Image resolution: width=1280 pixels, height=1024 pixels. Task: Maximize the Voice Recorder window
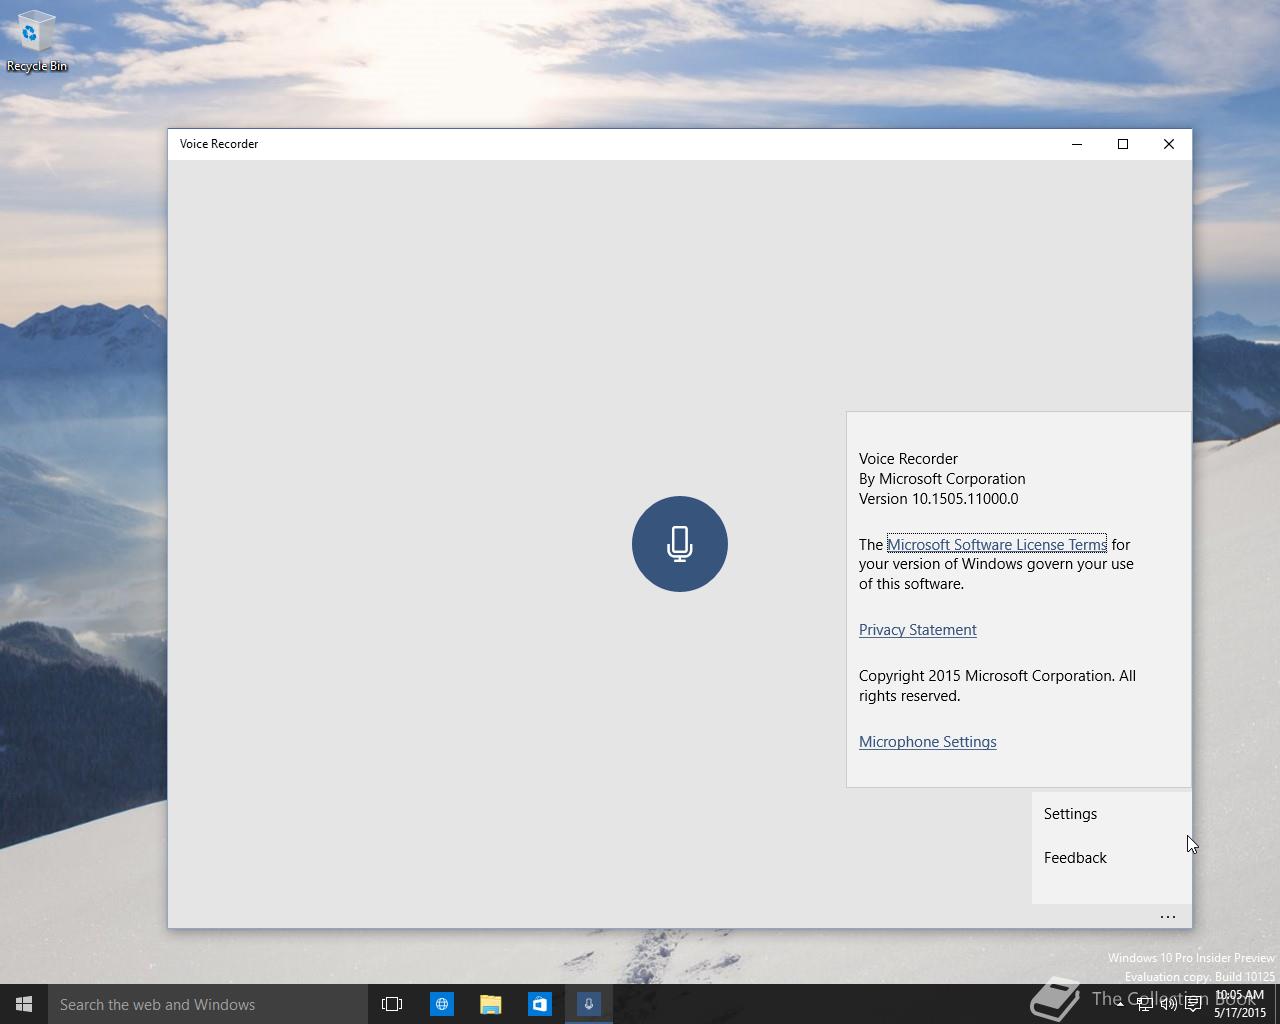pos(1123,144)
